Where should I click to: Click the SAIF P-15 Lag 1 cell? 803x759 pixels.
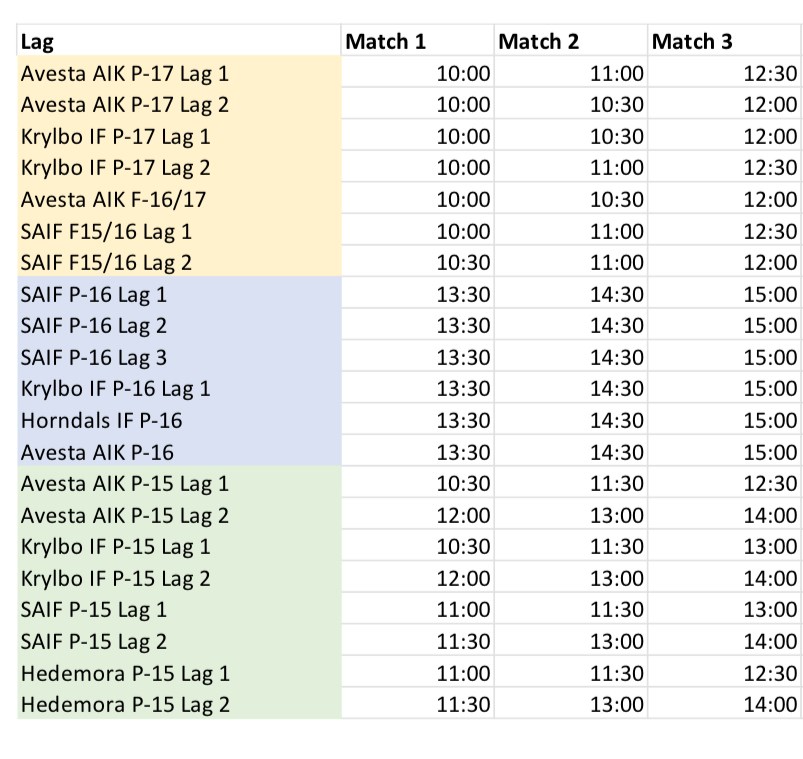click(x=180, y=610)
